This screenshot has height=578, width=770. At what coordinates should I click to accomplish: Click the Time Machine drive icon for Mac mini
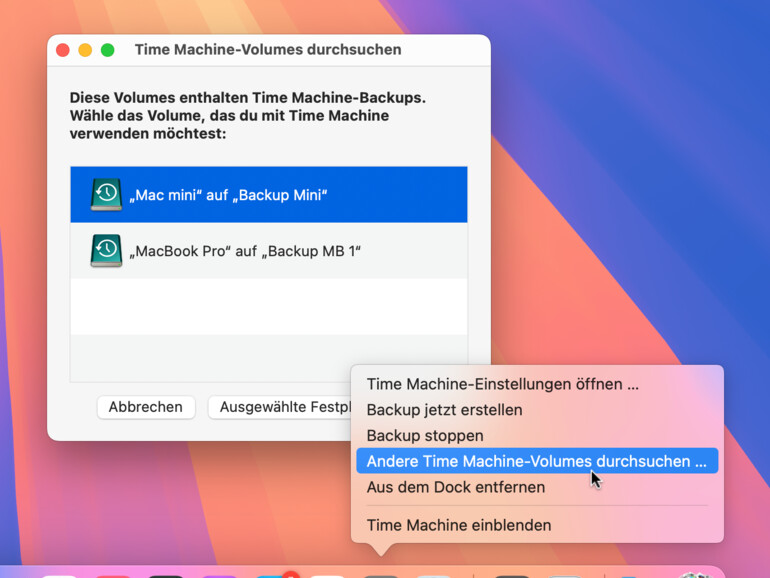pos(106,194)
